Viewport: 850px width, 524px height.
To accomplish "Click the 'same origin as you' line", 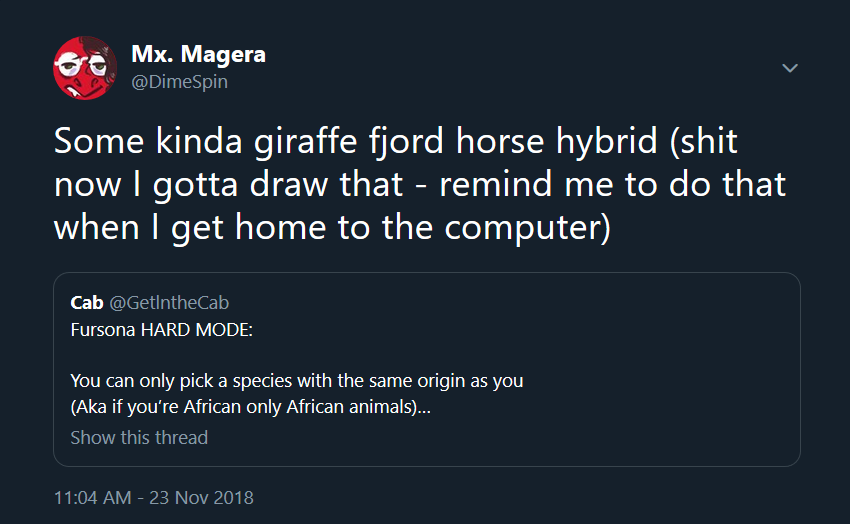I will 297,380.
